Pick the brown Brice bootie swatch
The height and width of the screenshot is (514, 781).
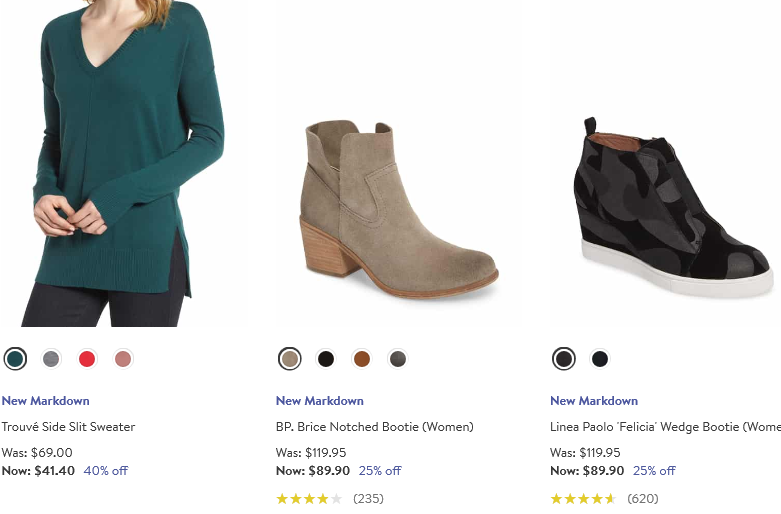point(362,359)
